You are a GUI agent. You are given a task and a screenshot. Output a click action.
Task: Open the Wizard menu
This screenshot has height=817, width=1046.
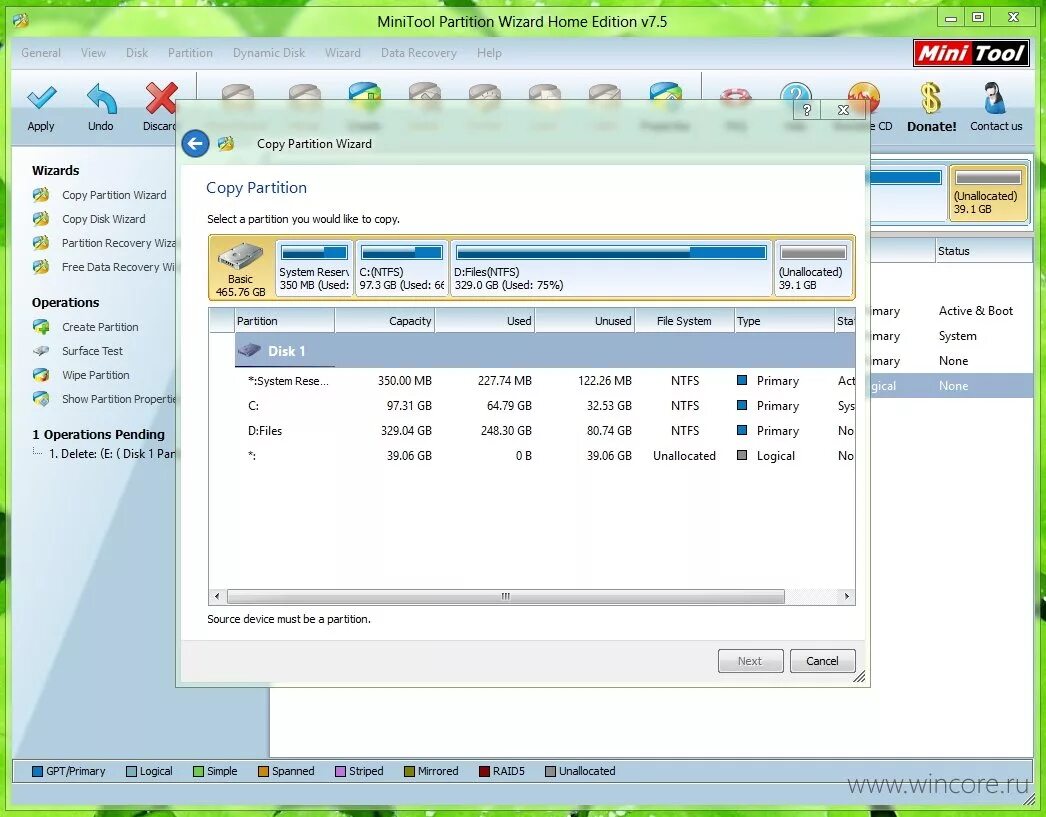343,53
